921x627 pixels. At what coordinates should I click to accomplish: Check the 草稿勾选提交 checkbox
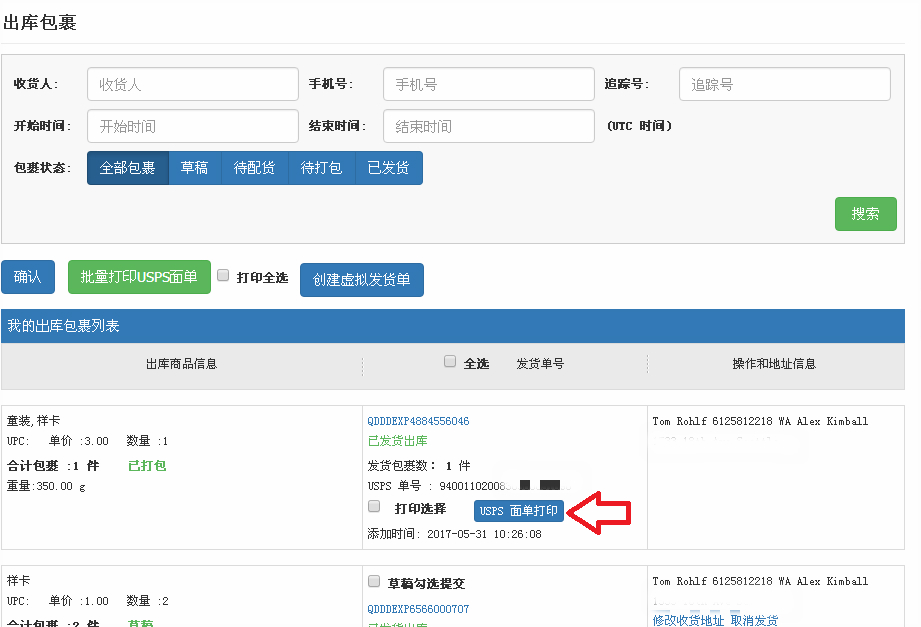(x=374, y=582)
